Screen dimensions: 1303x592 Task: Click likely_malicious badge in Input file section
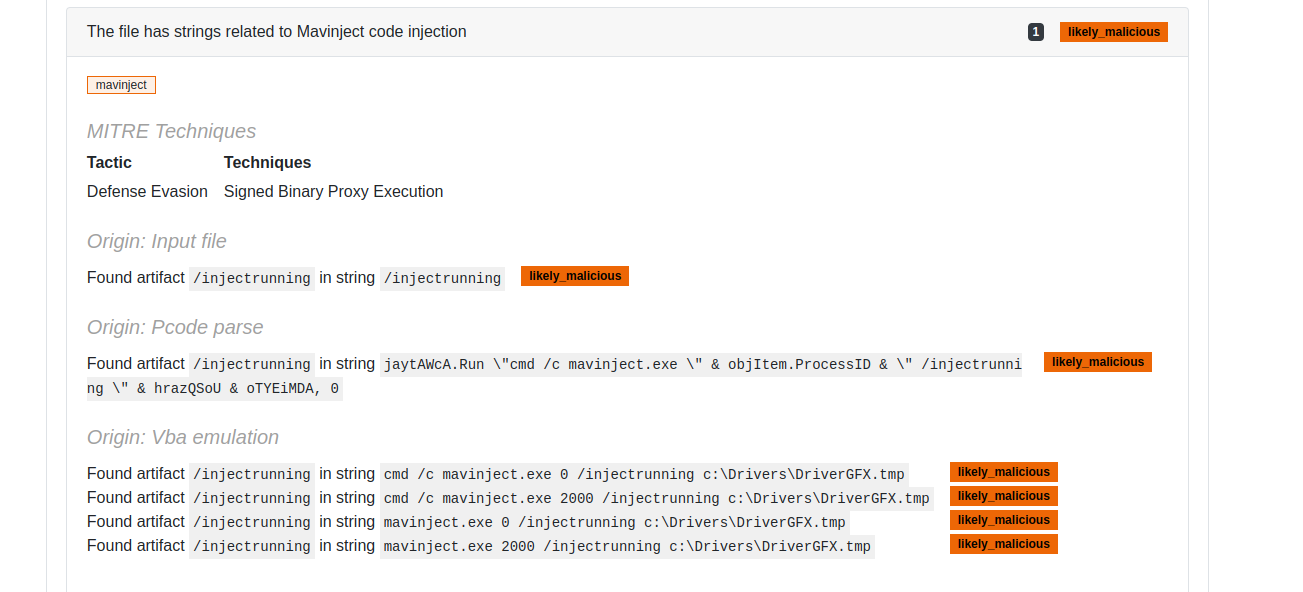pyautogui.click(x=575, y=276)
